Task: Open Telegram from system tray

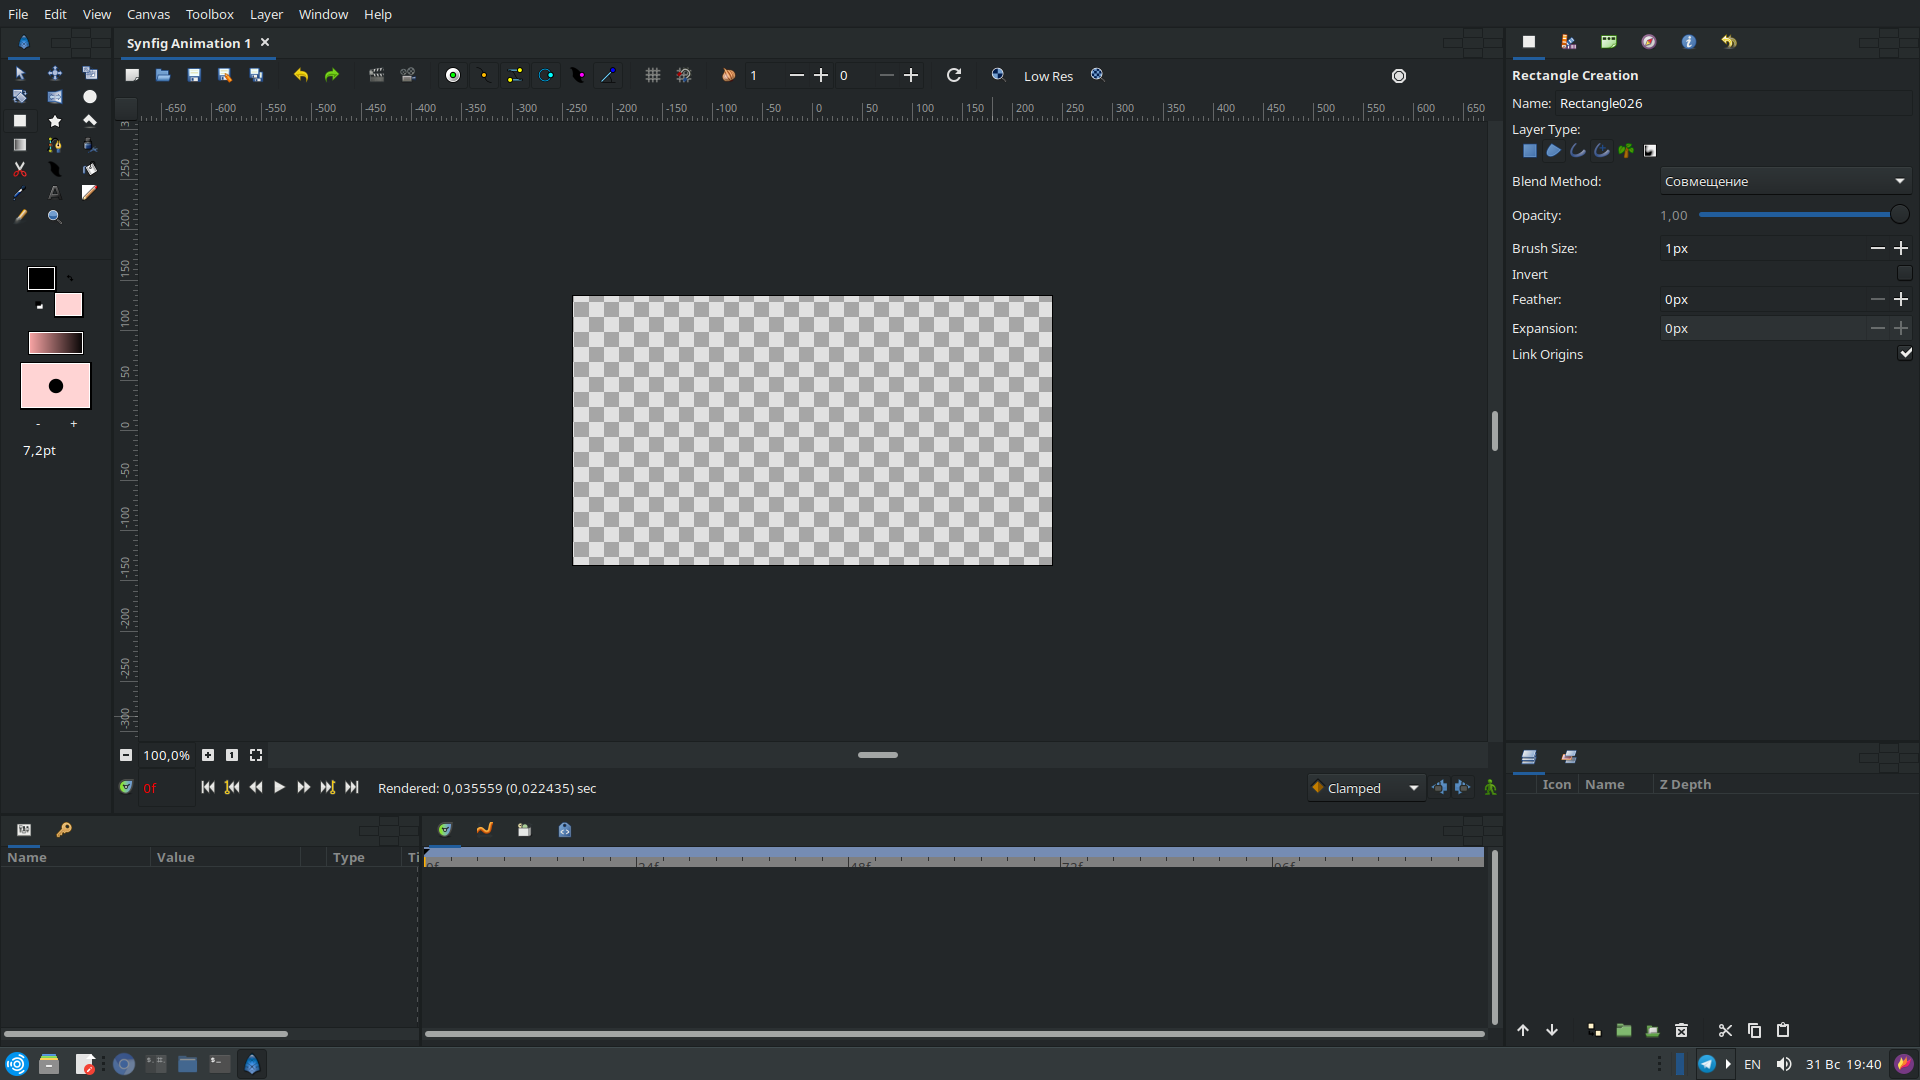Action: [x=1707, y=1064]
